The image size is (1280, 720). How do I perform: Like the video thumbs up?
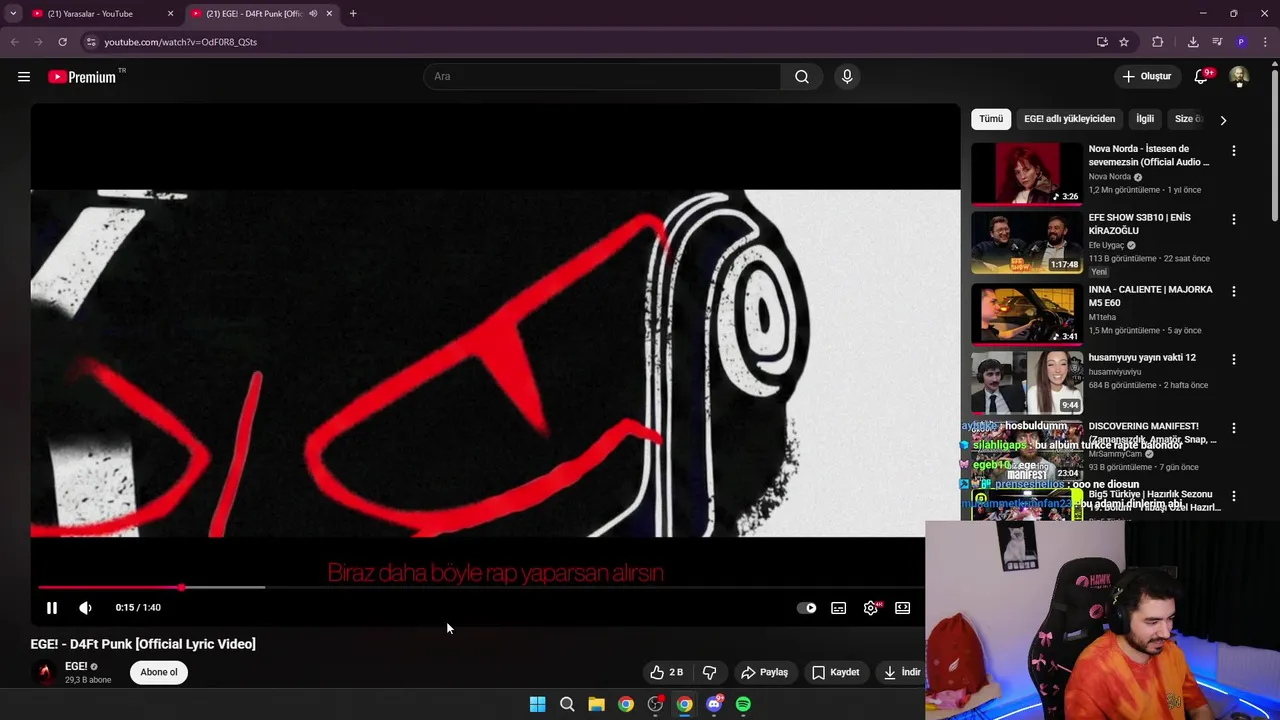[x=666, y=672]
